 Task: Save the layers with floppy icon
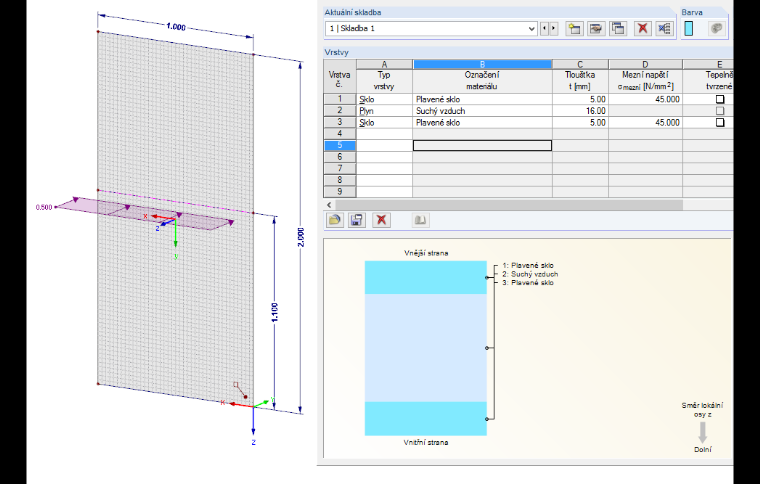(357, 220)
